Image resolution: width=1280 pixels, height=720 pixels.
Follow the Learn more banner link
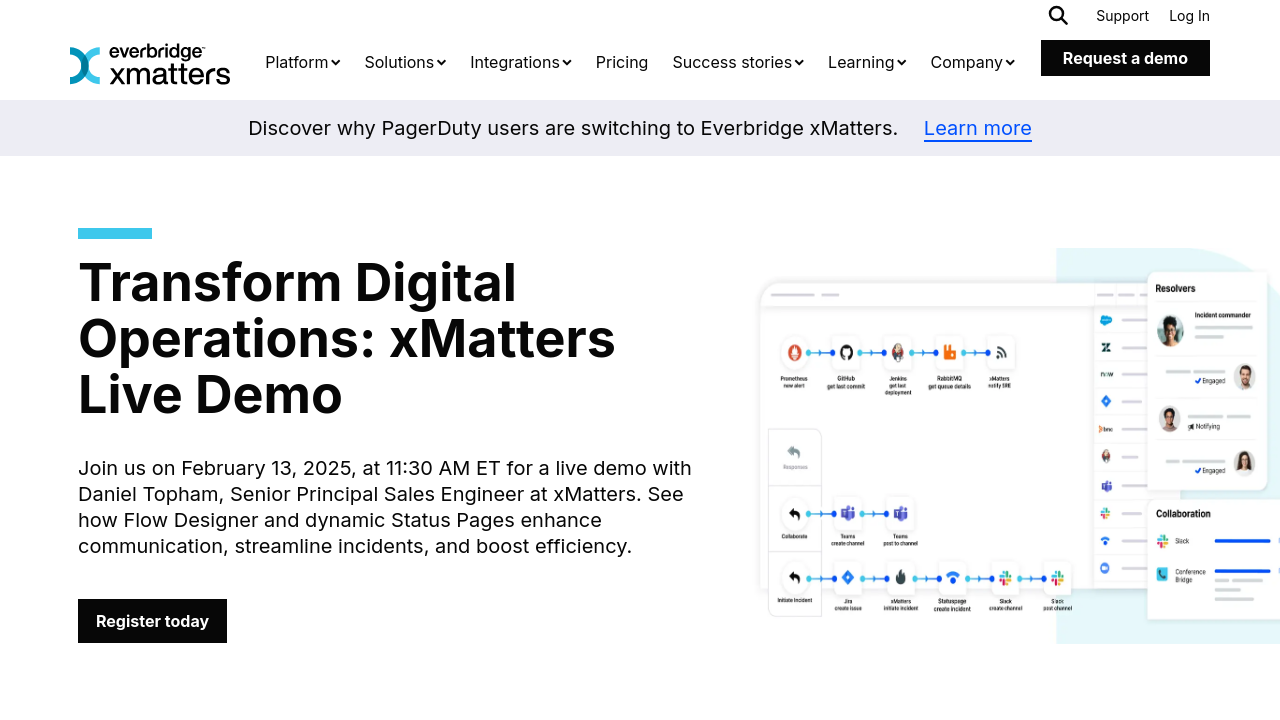[x=977, y=128]
